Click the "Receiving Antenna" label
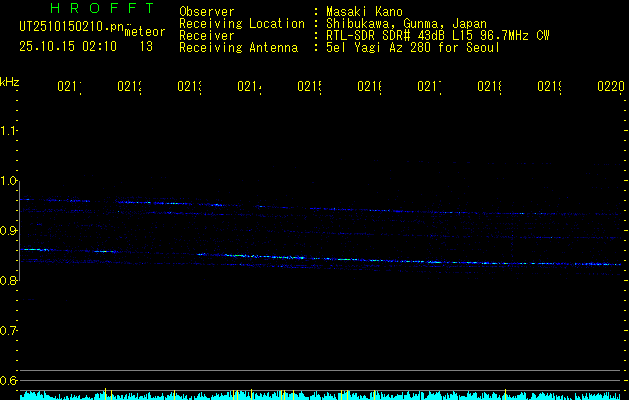 [x=238, y=48]
